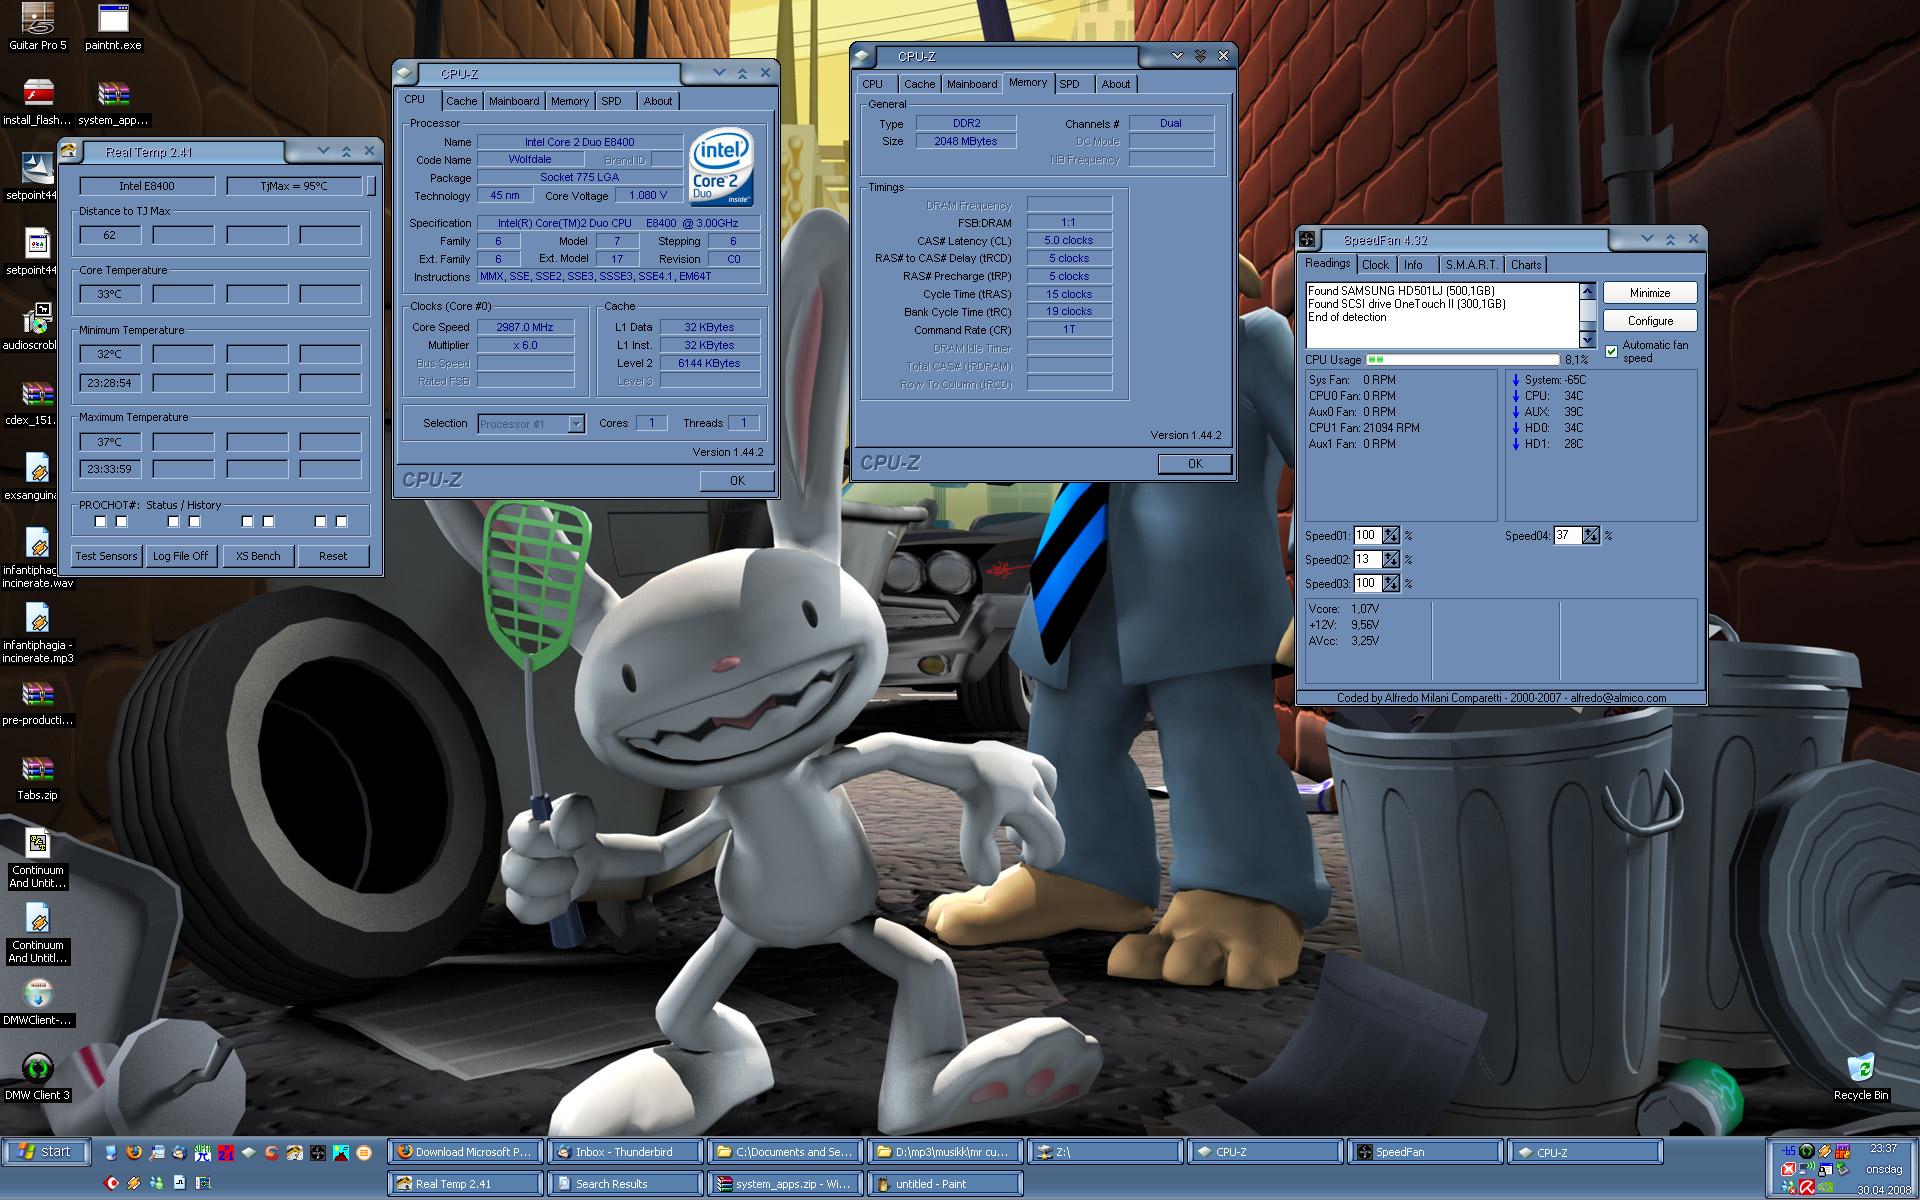1920x1200 pixels.
Task: Open small TjMax dropdown in Real Temp
Action: click(371, 186)
